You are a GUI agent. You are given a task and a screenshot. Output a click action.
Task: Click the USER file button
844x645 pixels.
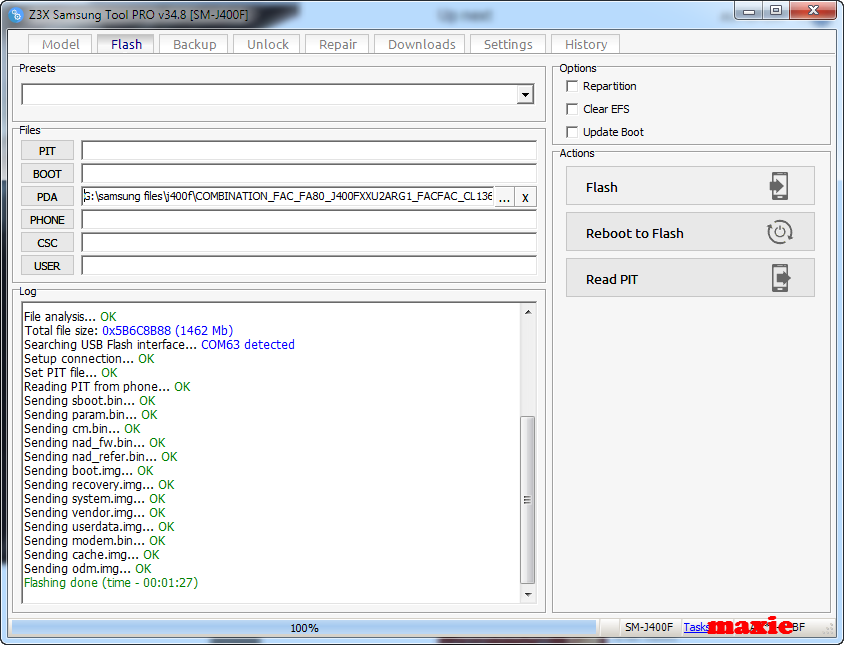coord(47,266)
